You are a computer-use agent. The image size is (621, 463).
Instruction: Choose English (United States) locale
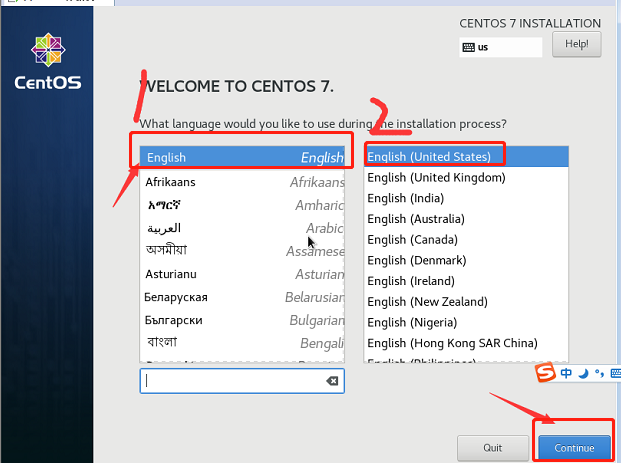coord(466,157)
